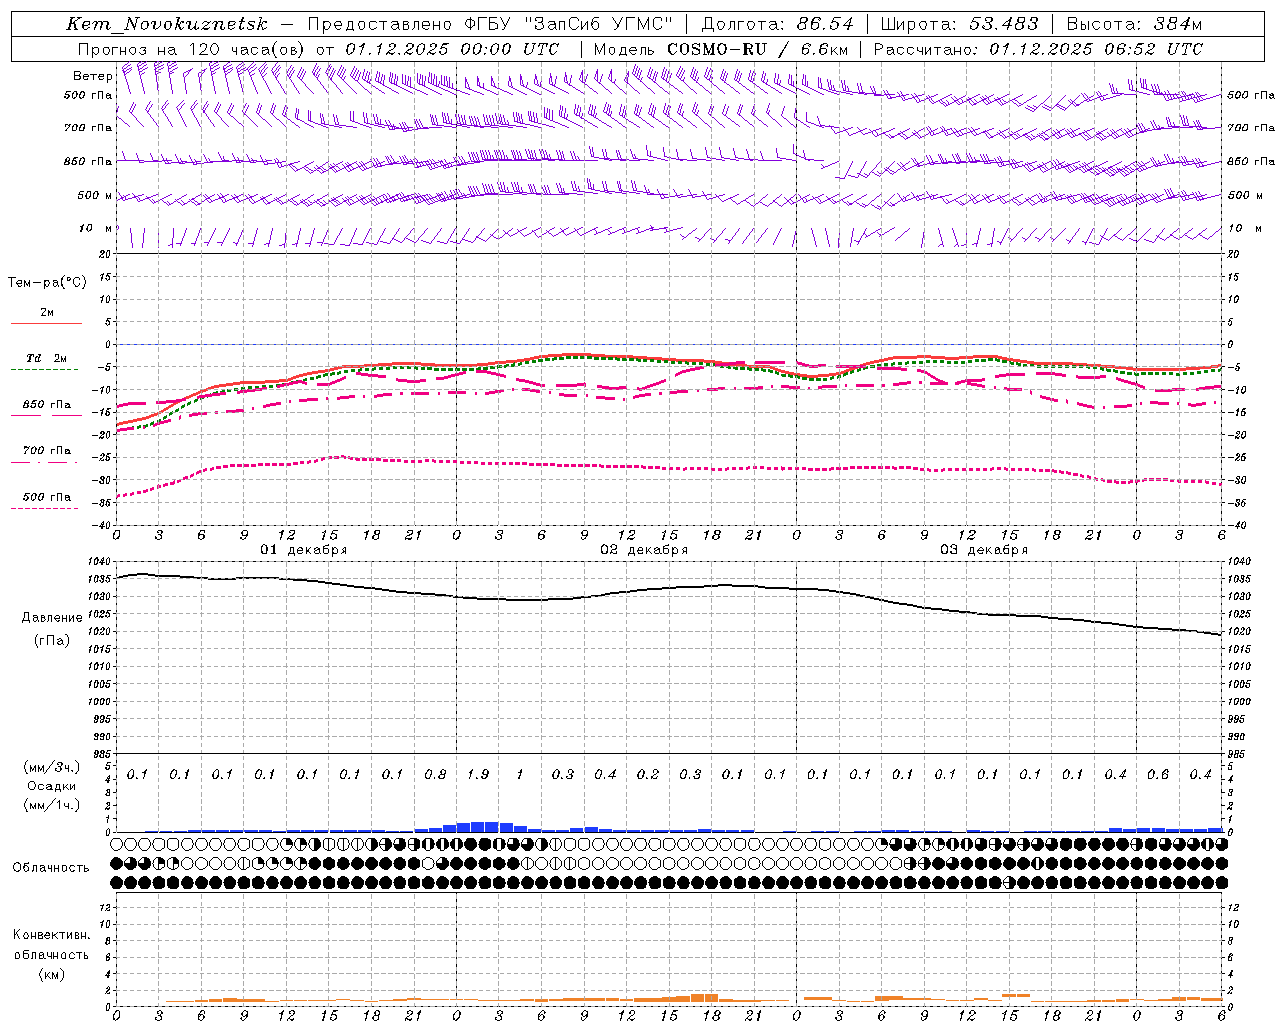This screenshot has height=1024, width=1280.
Task: Click the model name COSMO-RU / 6.6км
Action: (758, 49)
